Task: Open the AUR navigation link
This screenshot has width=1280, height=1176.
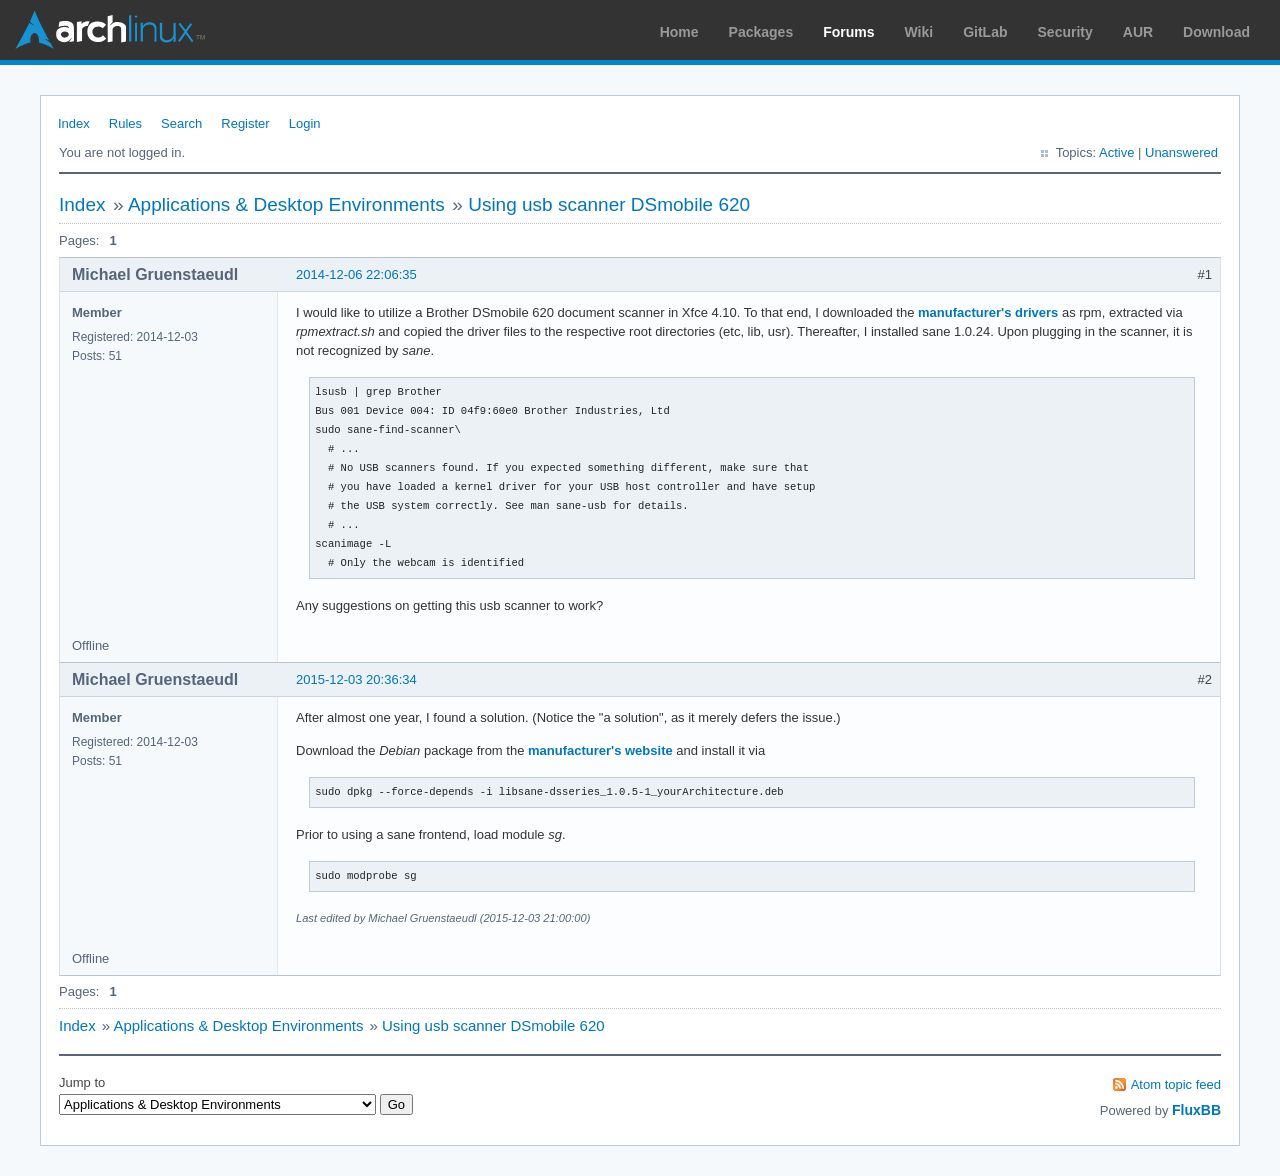Action: 1137,32
